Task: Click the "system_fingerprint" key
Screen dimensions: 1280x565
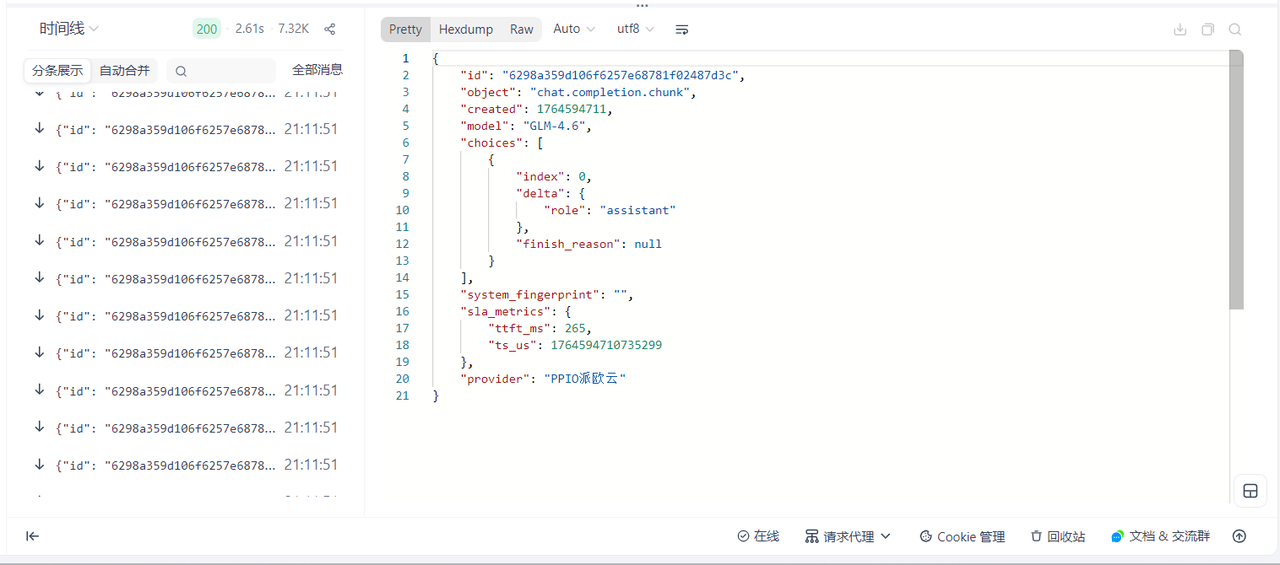Action: (x=529, y=294)
